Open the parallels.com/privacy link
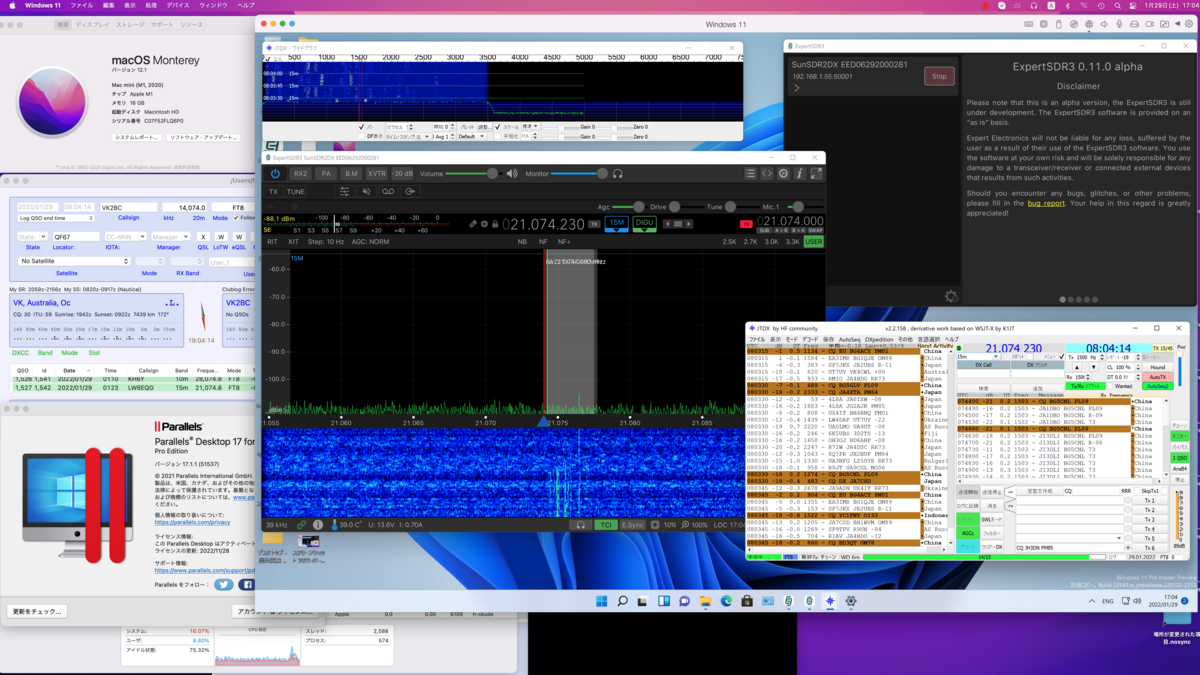This screenshot has width=1200, height=675. (192, 522)
